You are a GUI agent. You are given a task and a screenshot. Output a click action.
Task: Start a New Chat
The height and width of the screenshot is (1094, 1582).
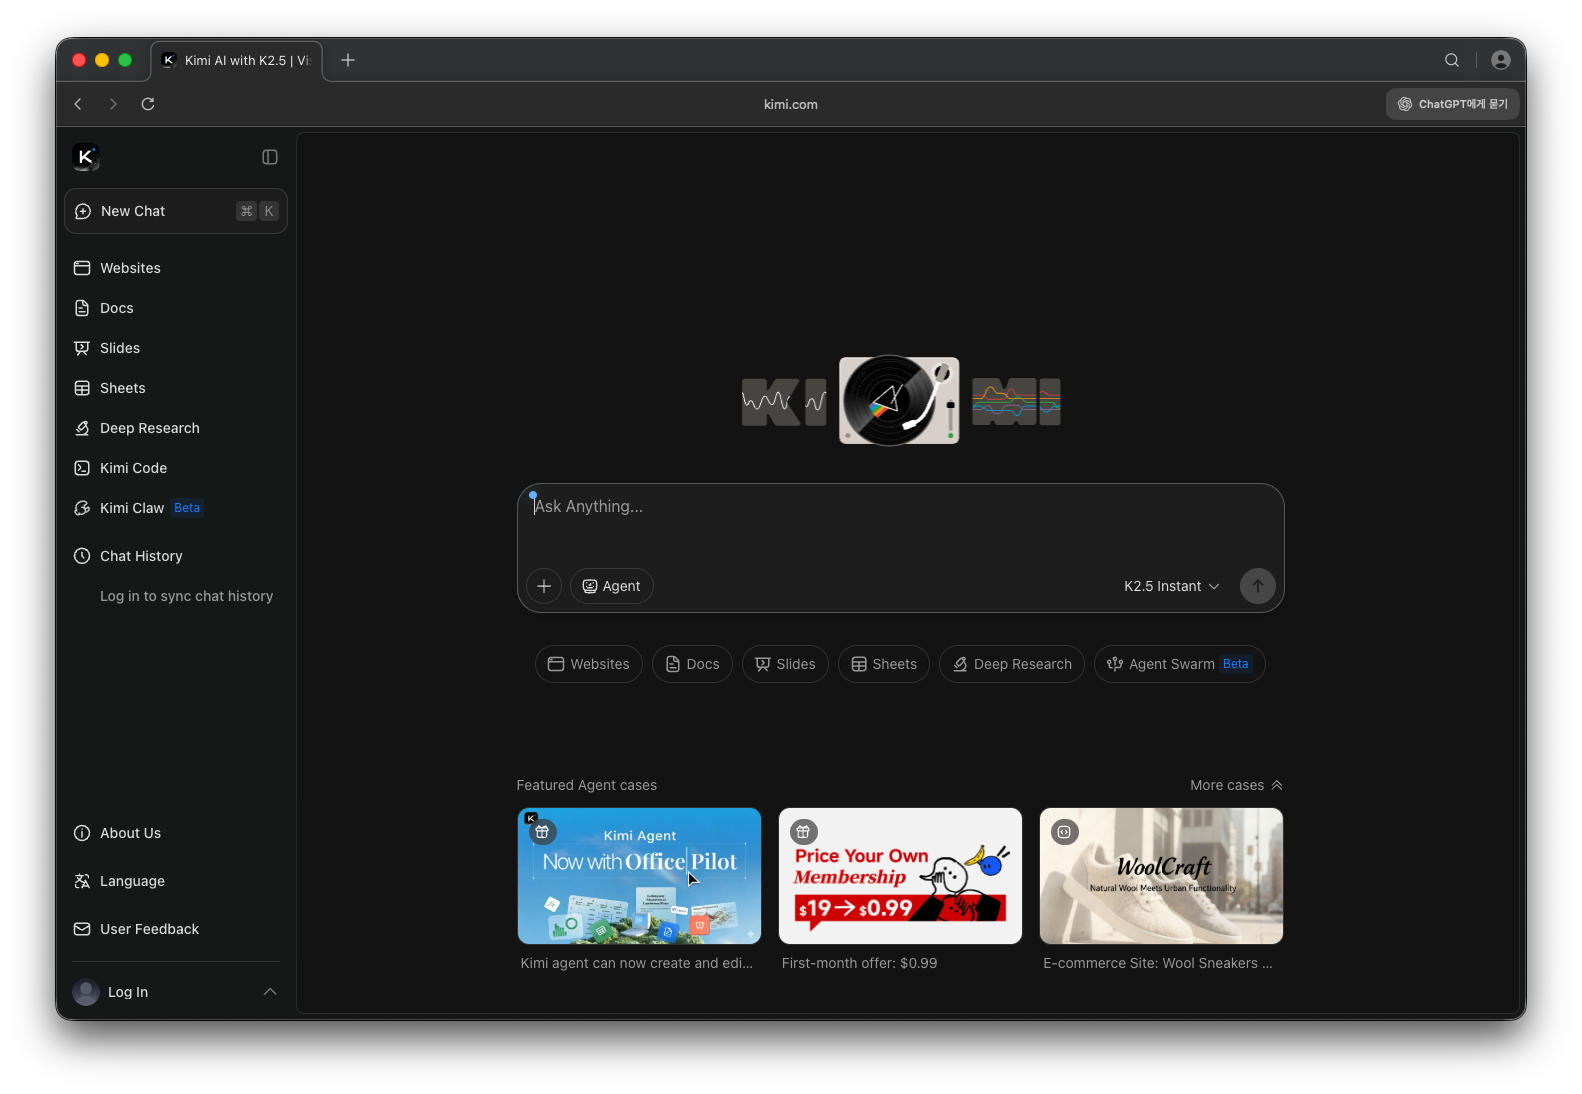[x=176, y=211]
